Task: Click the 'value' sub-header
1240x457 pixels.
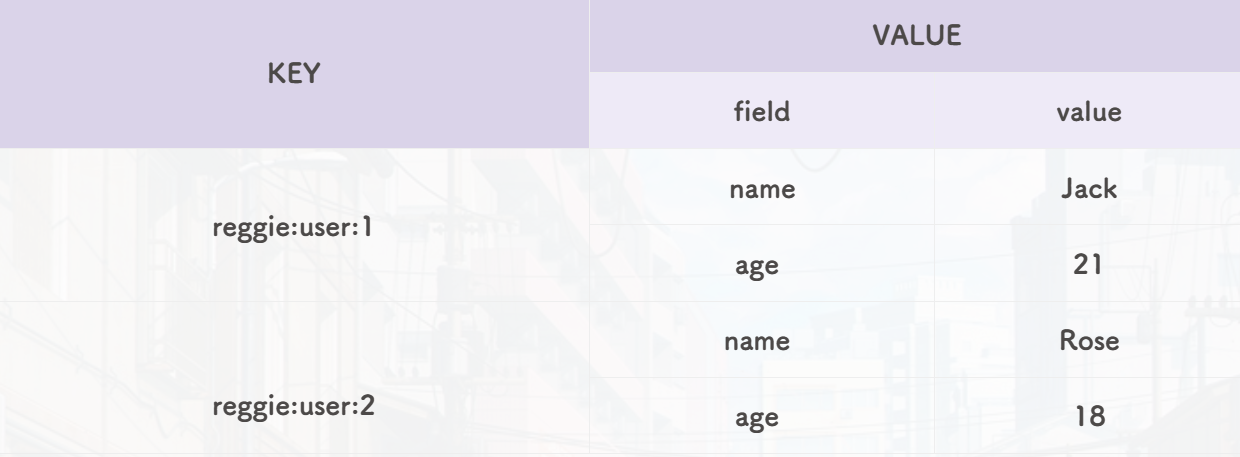Action: pyautogui.click(x=1088, y=112)
